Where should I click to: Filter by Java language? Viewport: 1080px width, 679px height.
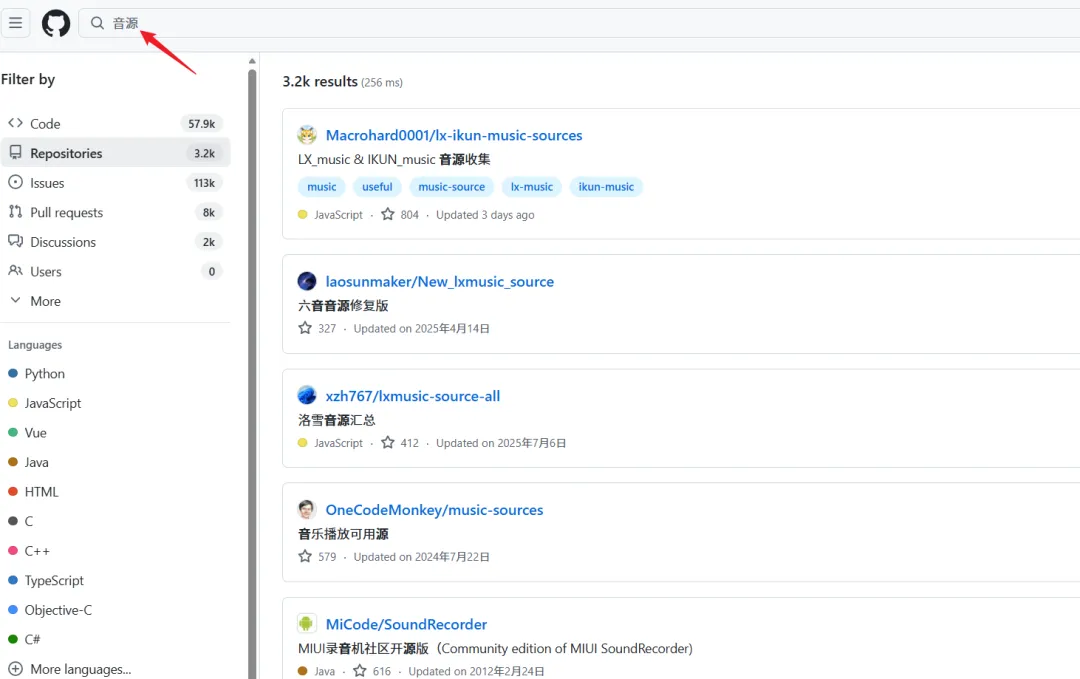click(x=37, y=463)
